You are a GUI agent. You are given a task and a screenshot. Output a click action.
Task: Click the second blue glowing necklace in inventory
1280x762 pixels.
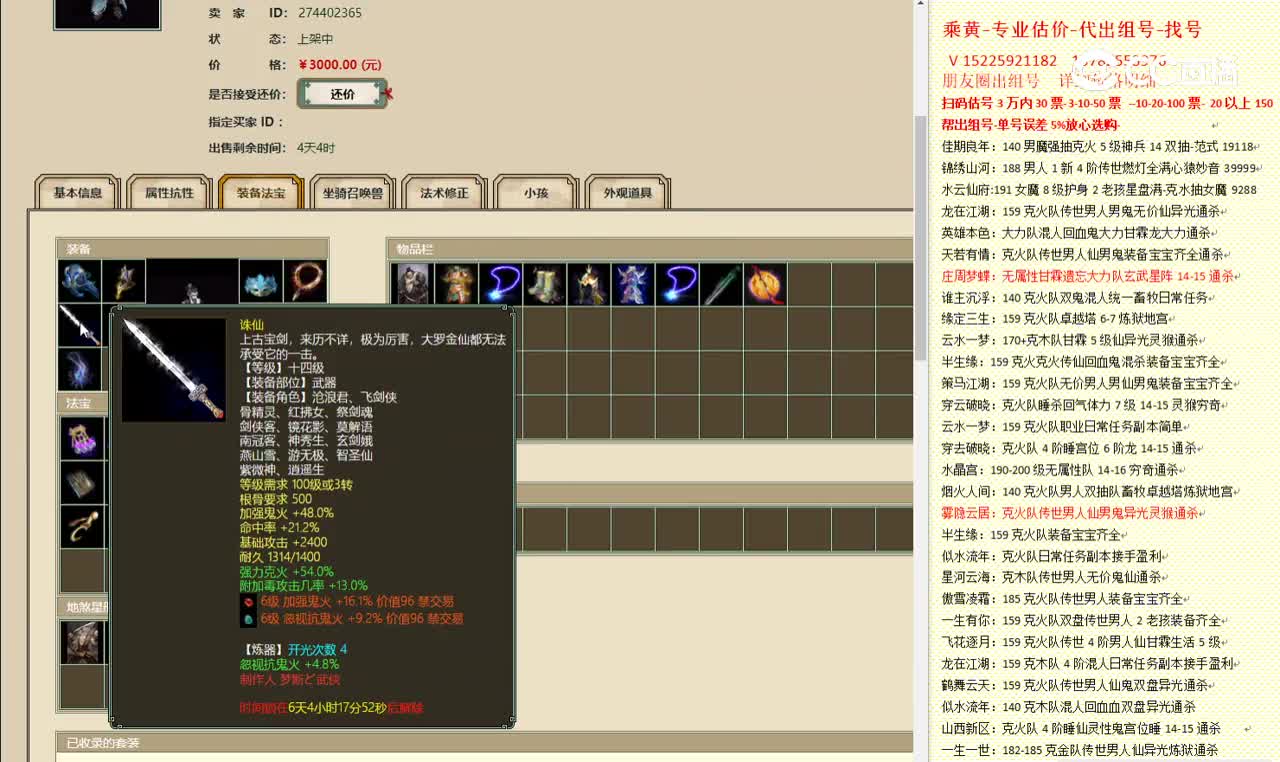point(676,284)
